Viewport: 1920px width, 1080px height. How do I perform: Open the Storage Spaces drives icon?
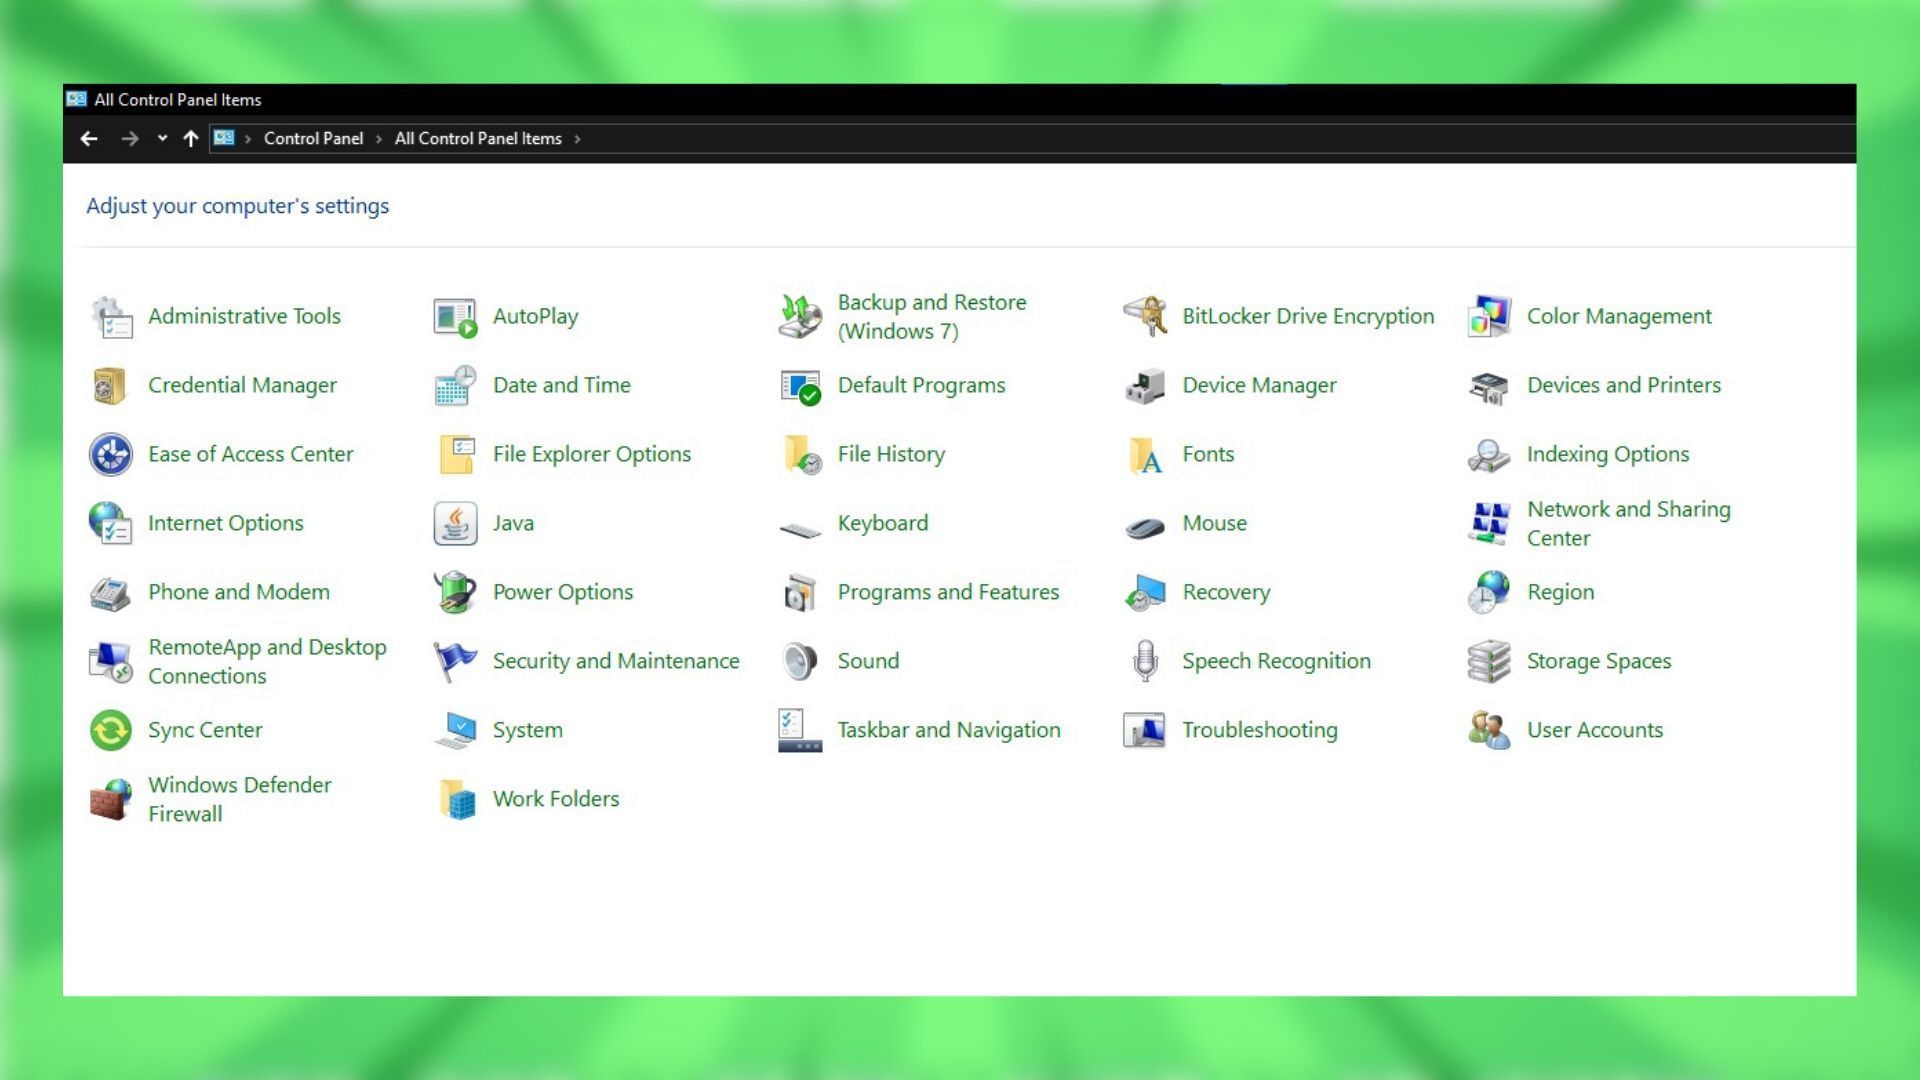(x=1489, y=661)
